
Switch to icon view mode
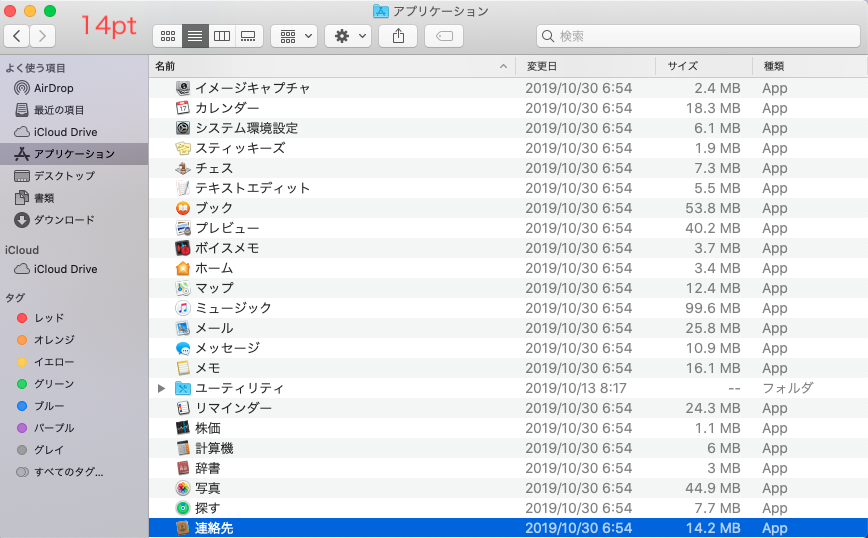coord(167,36)
